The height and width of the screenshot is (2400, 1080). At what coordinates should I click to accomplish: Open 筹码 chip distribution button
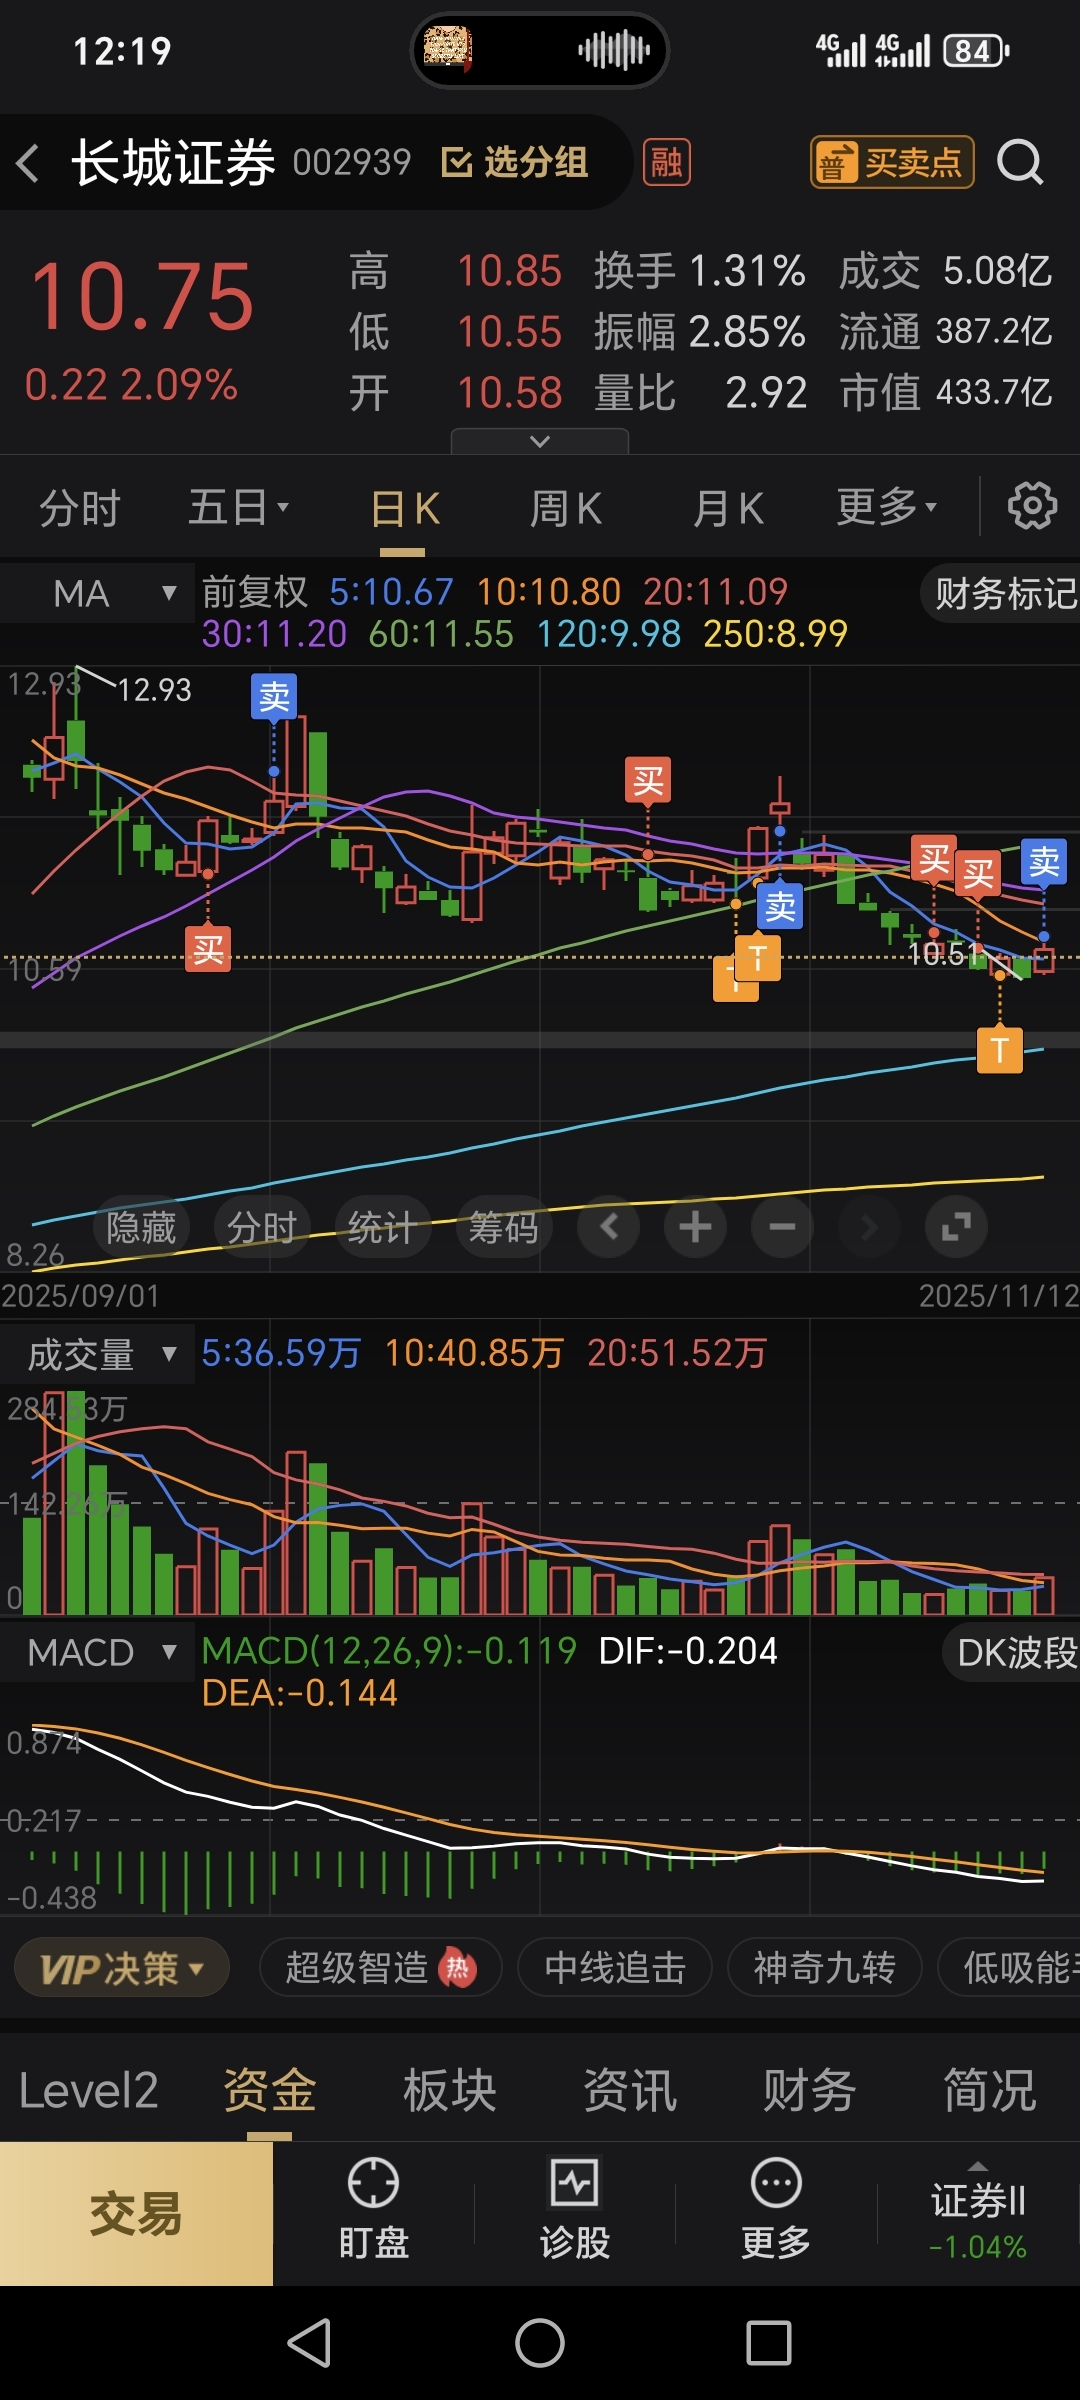coord(504,1227)
